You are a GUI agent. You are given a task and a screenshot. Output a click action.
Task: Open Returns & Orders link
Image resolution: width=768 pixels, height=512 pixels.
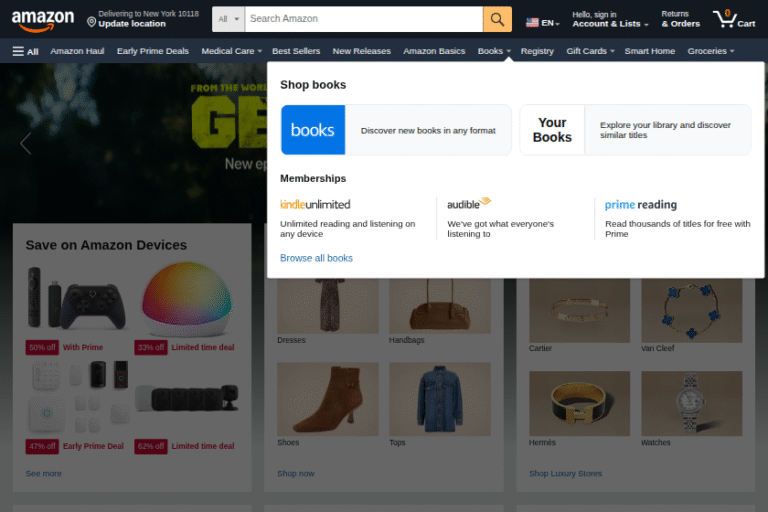680,19
